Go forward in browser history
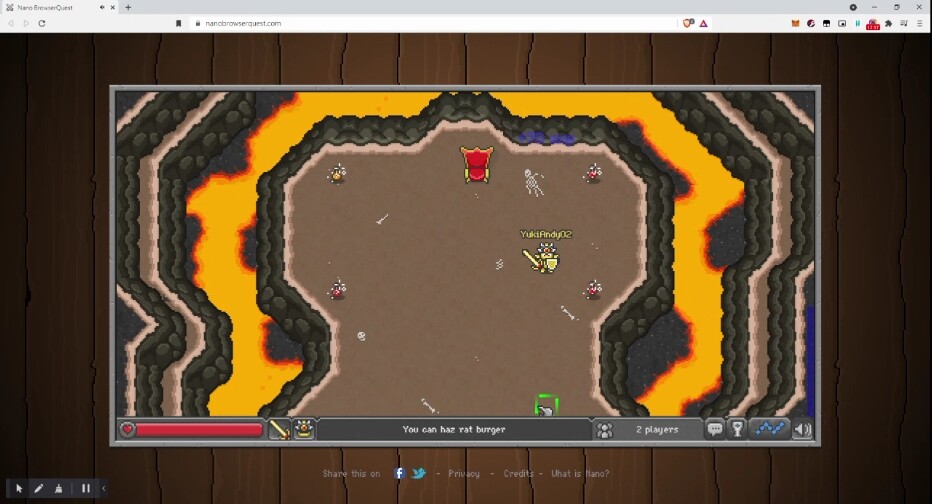 [x=26, y=23]
